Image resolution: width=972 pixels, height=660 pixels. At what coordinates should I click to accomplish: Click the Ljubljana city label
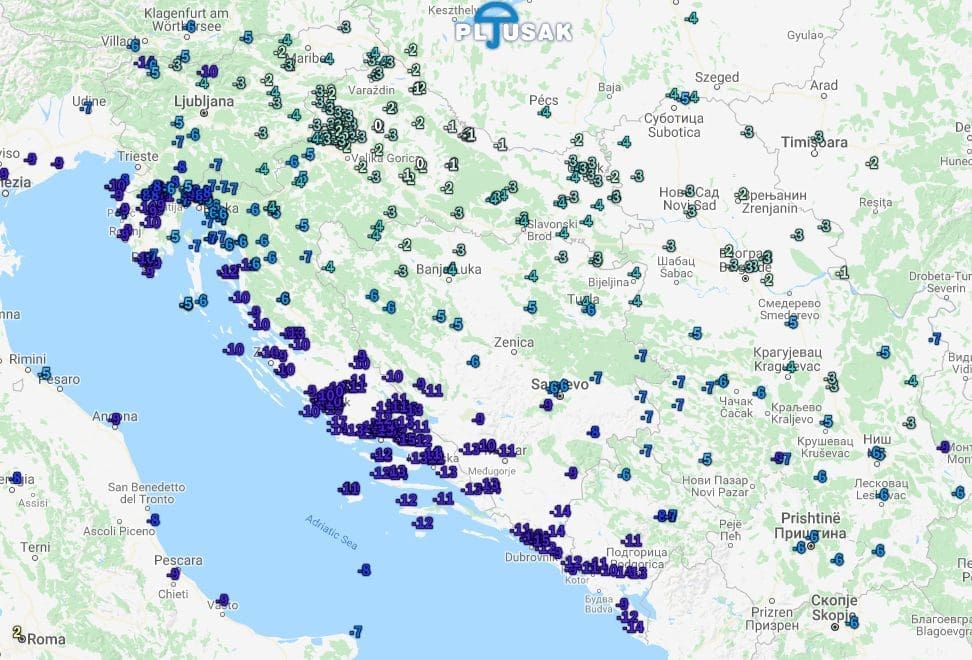[x=203, y=101]
